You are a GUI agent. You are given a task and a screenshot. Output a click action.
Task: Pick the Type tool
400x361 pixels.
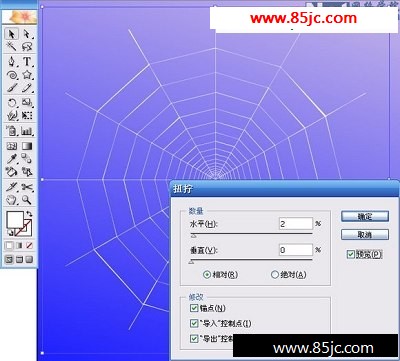[x=27, y=62]
